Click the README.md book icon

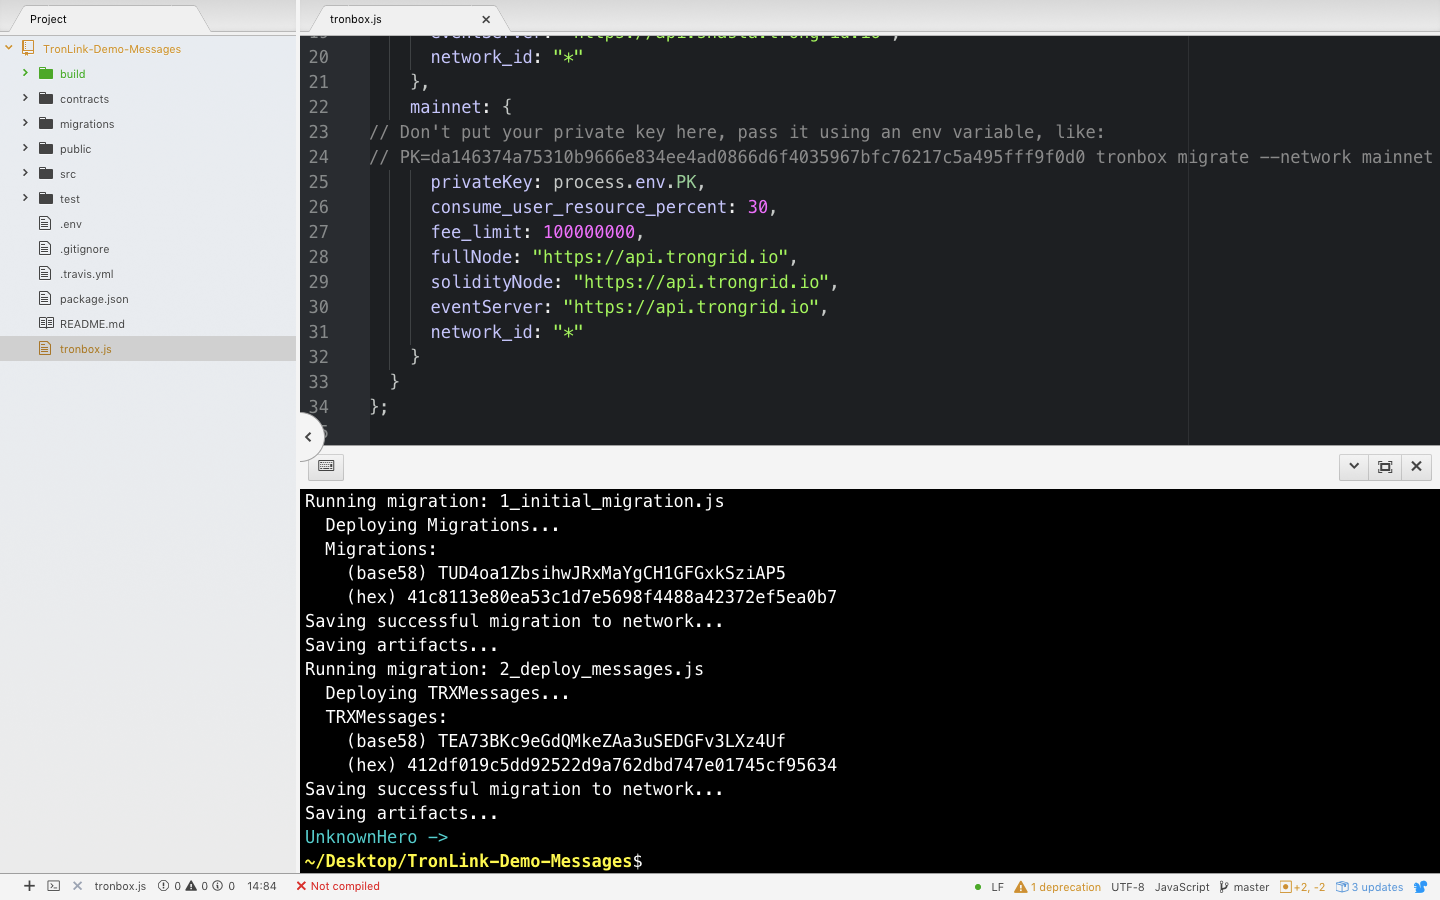[46, 323]
